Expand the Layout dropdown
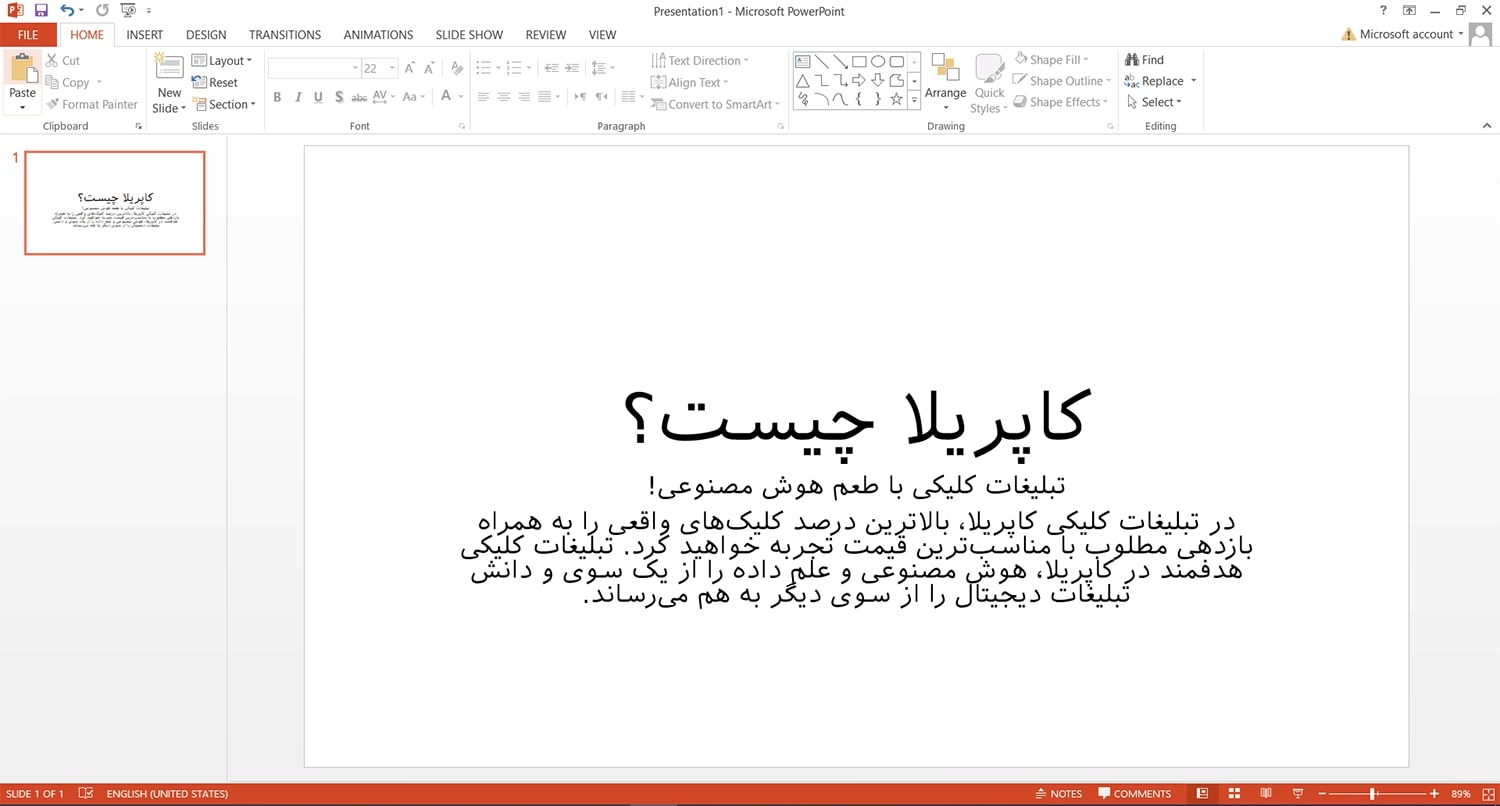 coord(222,60)
